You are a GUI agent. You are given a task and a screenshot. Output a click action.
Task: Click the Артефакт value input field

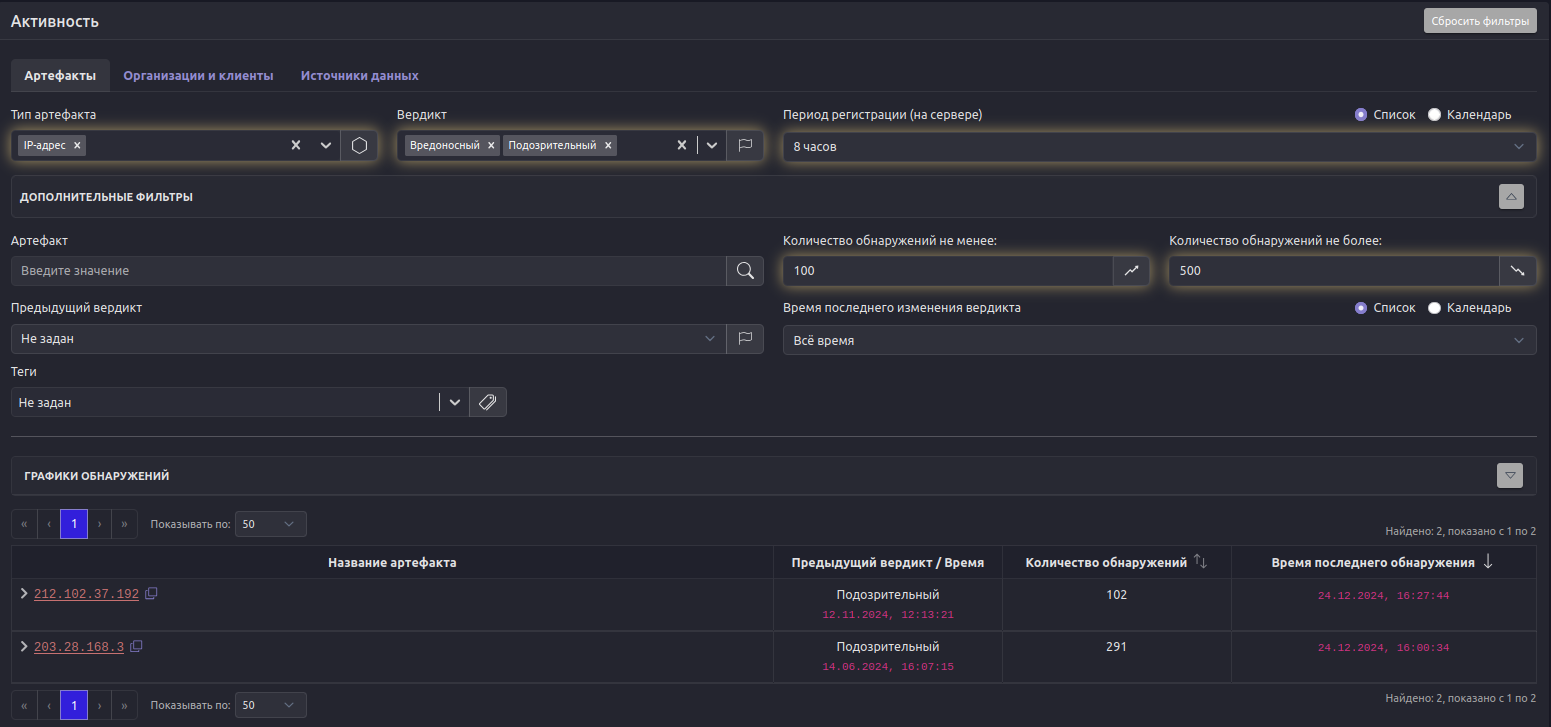(x=368, y=271)
